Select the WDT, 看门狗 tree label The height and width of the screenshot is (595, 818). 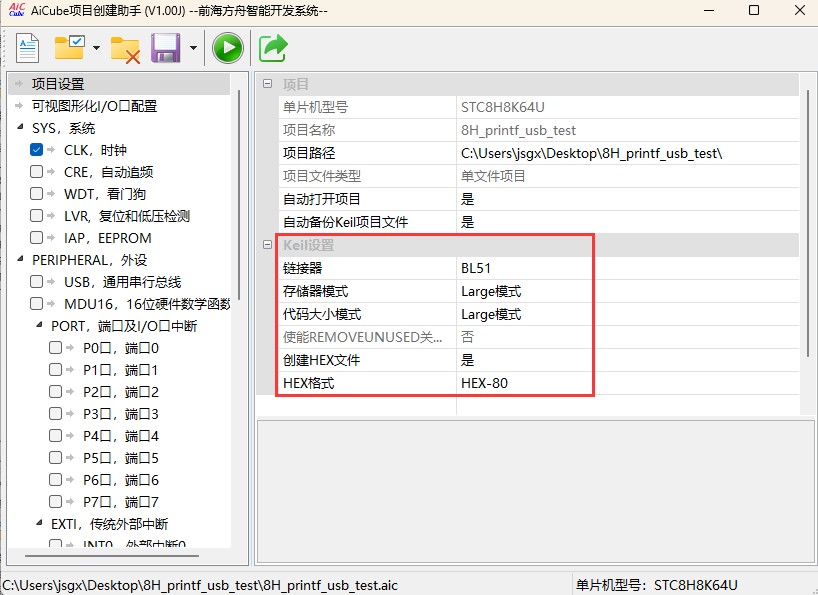point(105,194)
